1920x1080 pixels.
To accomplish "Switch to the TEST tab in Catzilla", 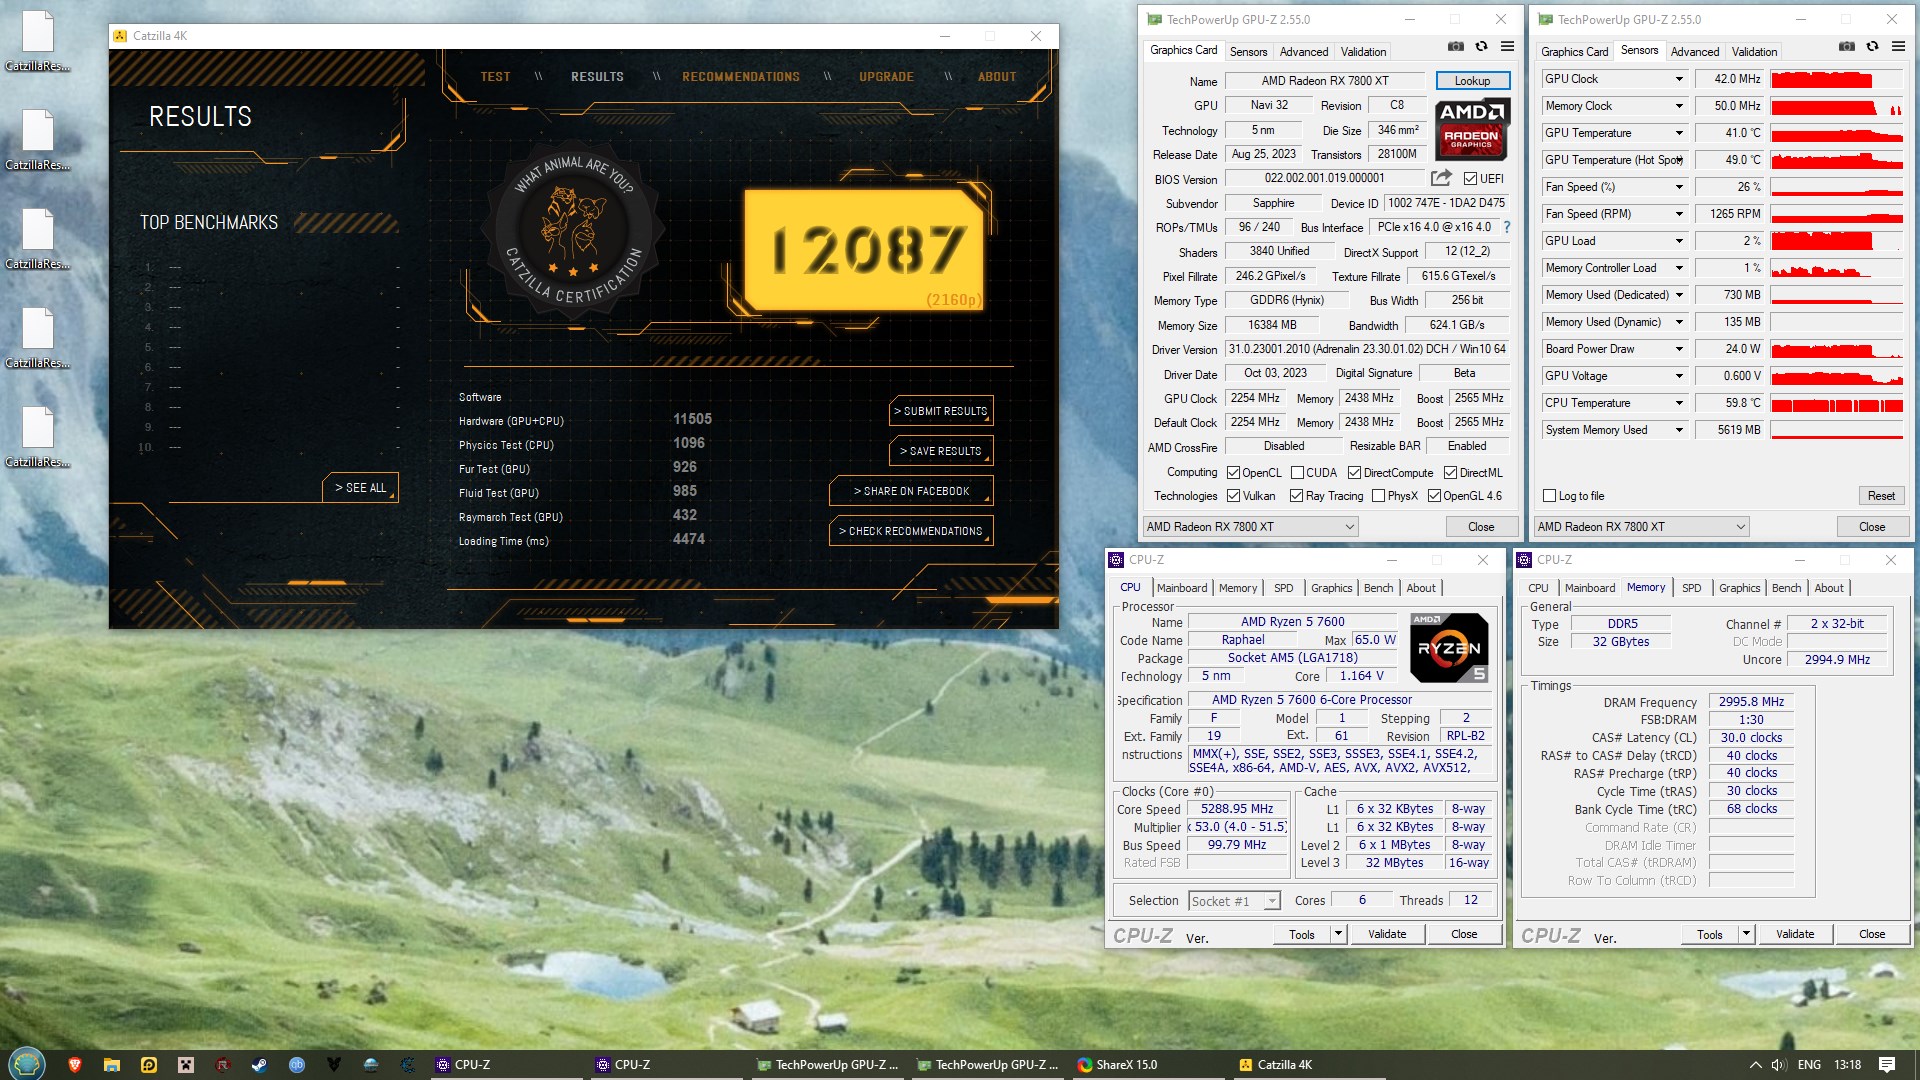I will coord(495,77).
